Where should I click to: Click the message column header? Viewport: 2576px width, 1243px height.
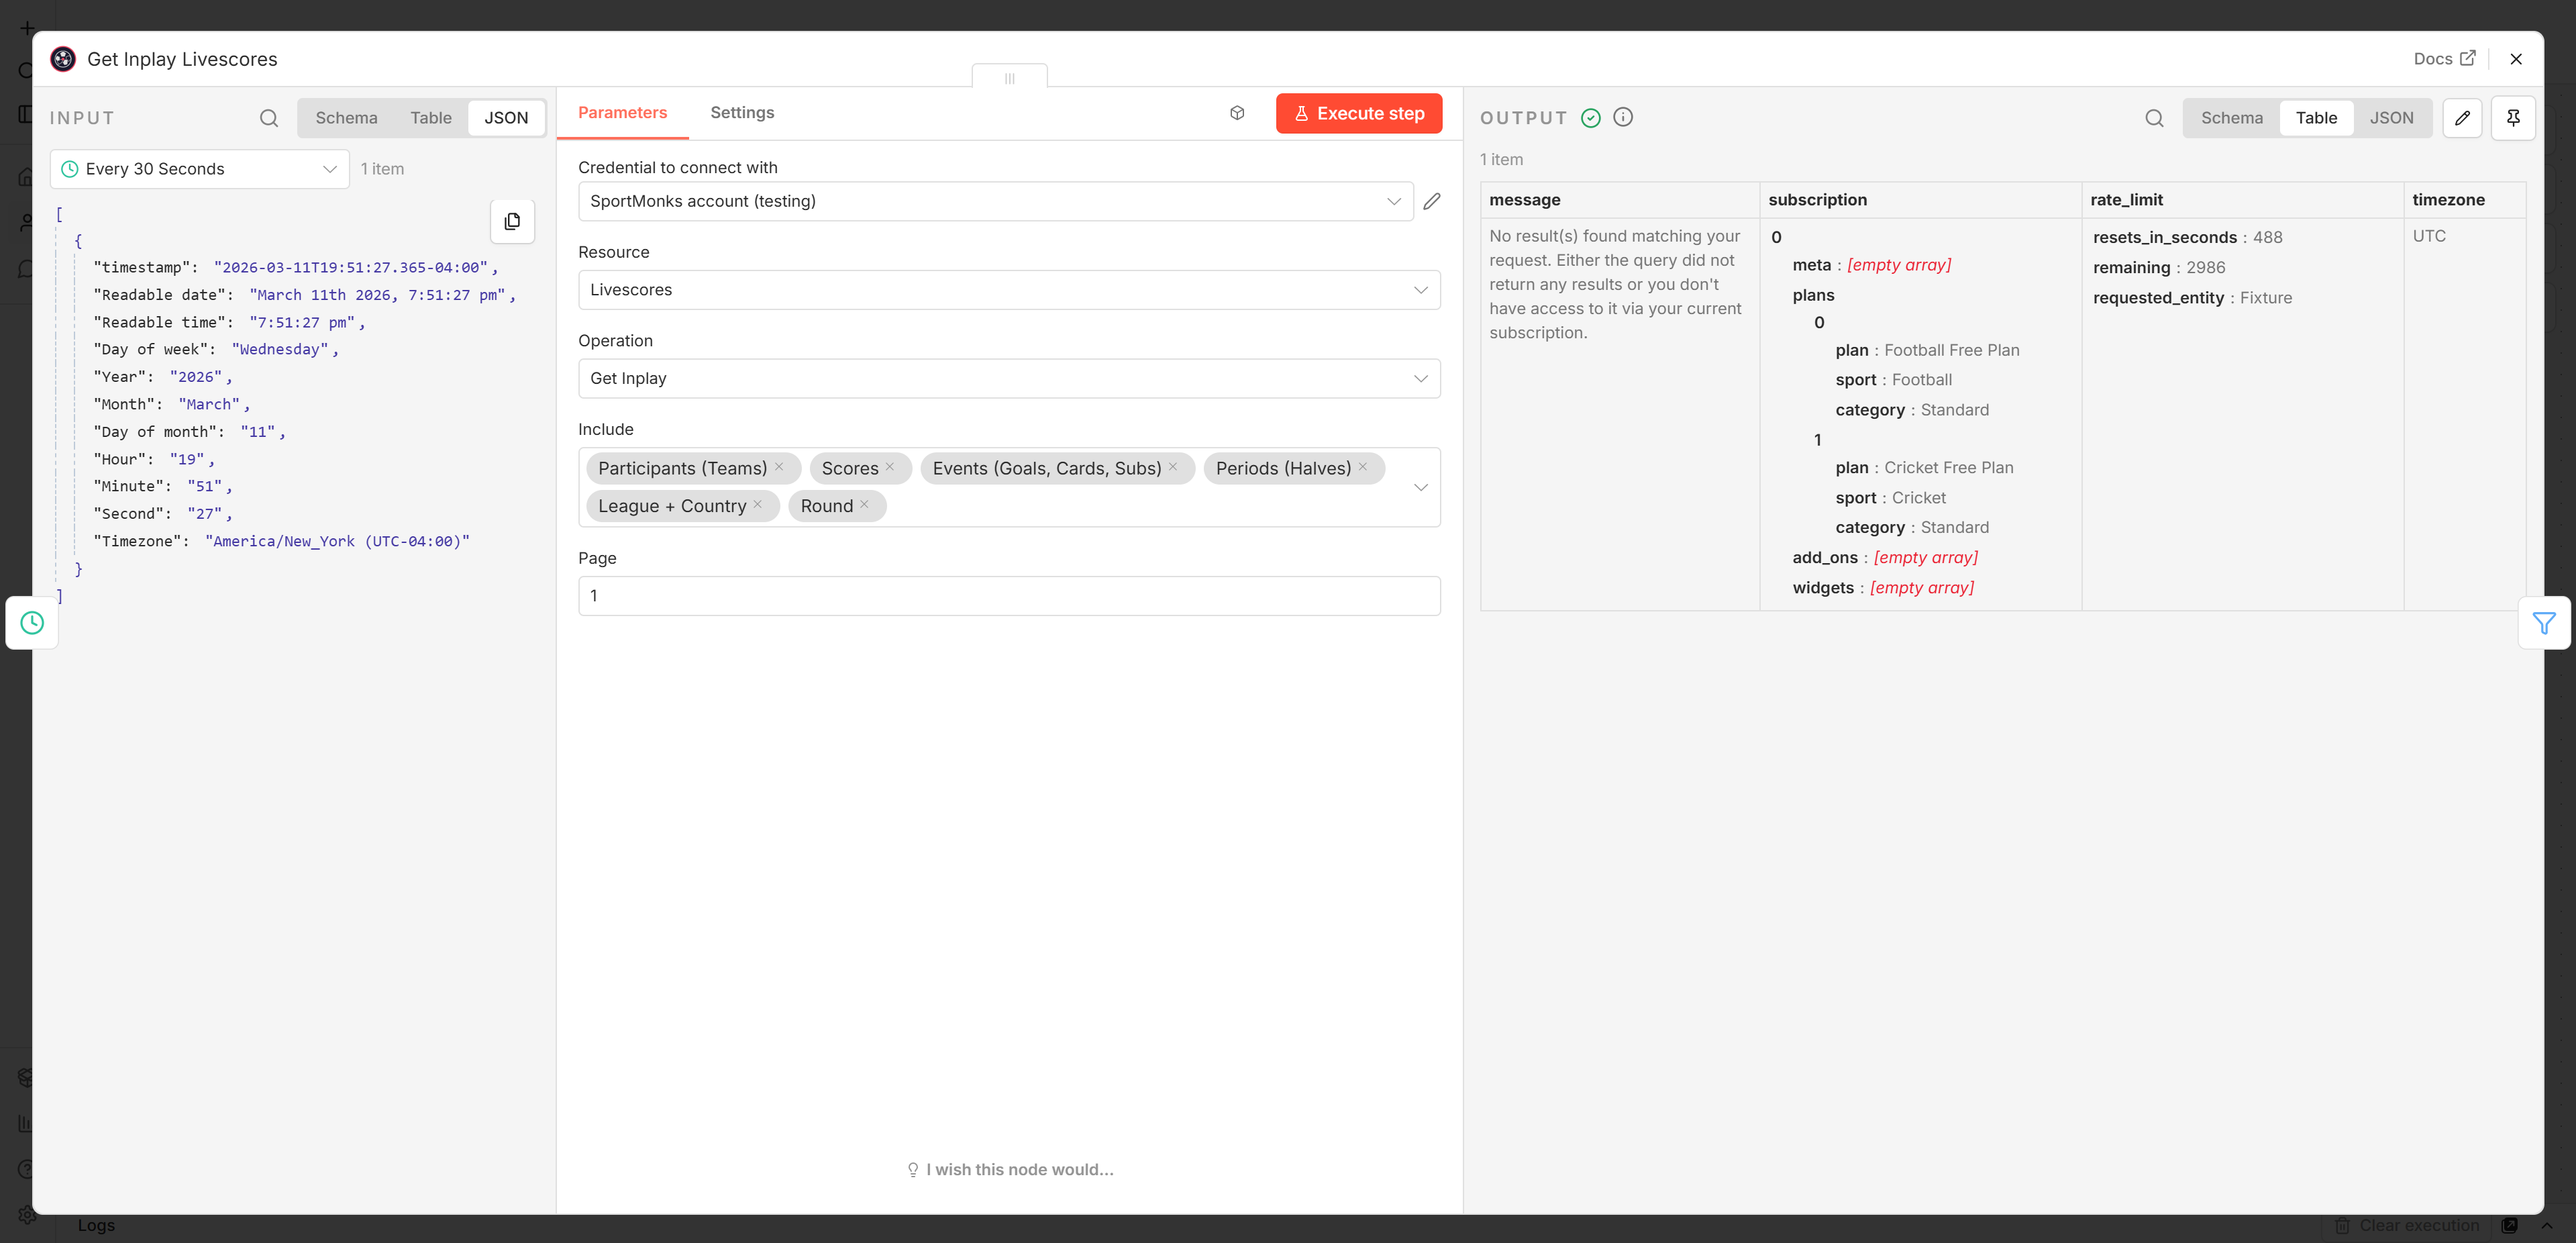tap(1619, 200)
